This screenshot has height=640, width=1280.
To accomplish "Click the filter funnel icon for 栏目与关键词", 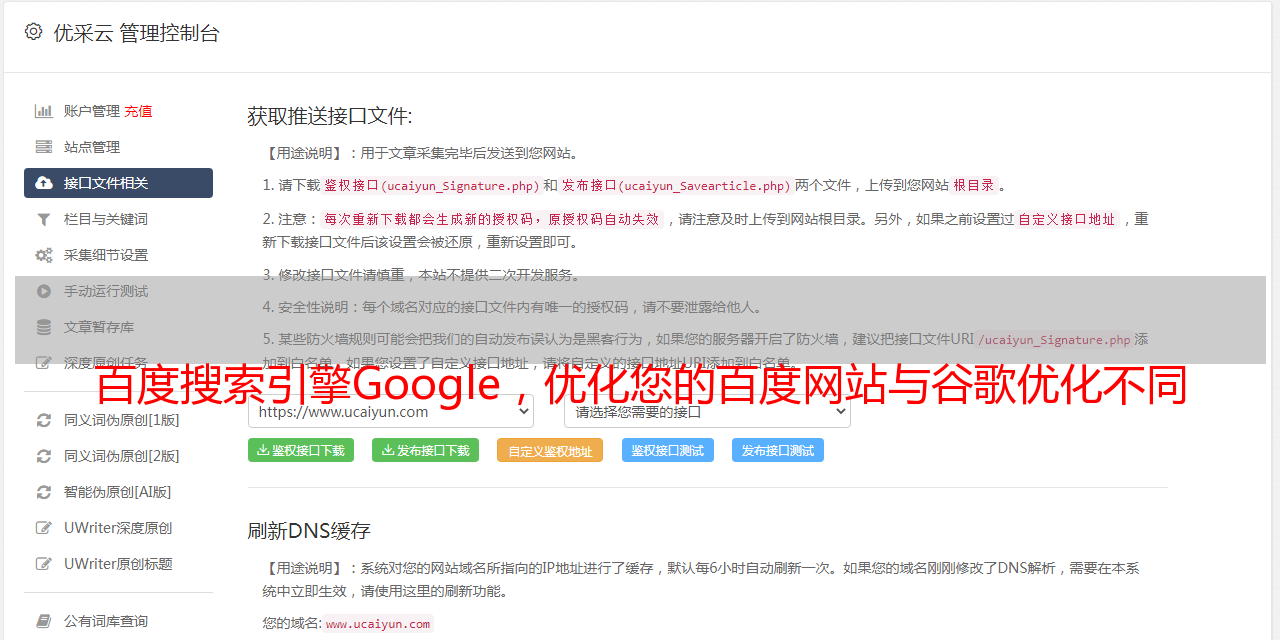I will 43,219.
